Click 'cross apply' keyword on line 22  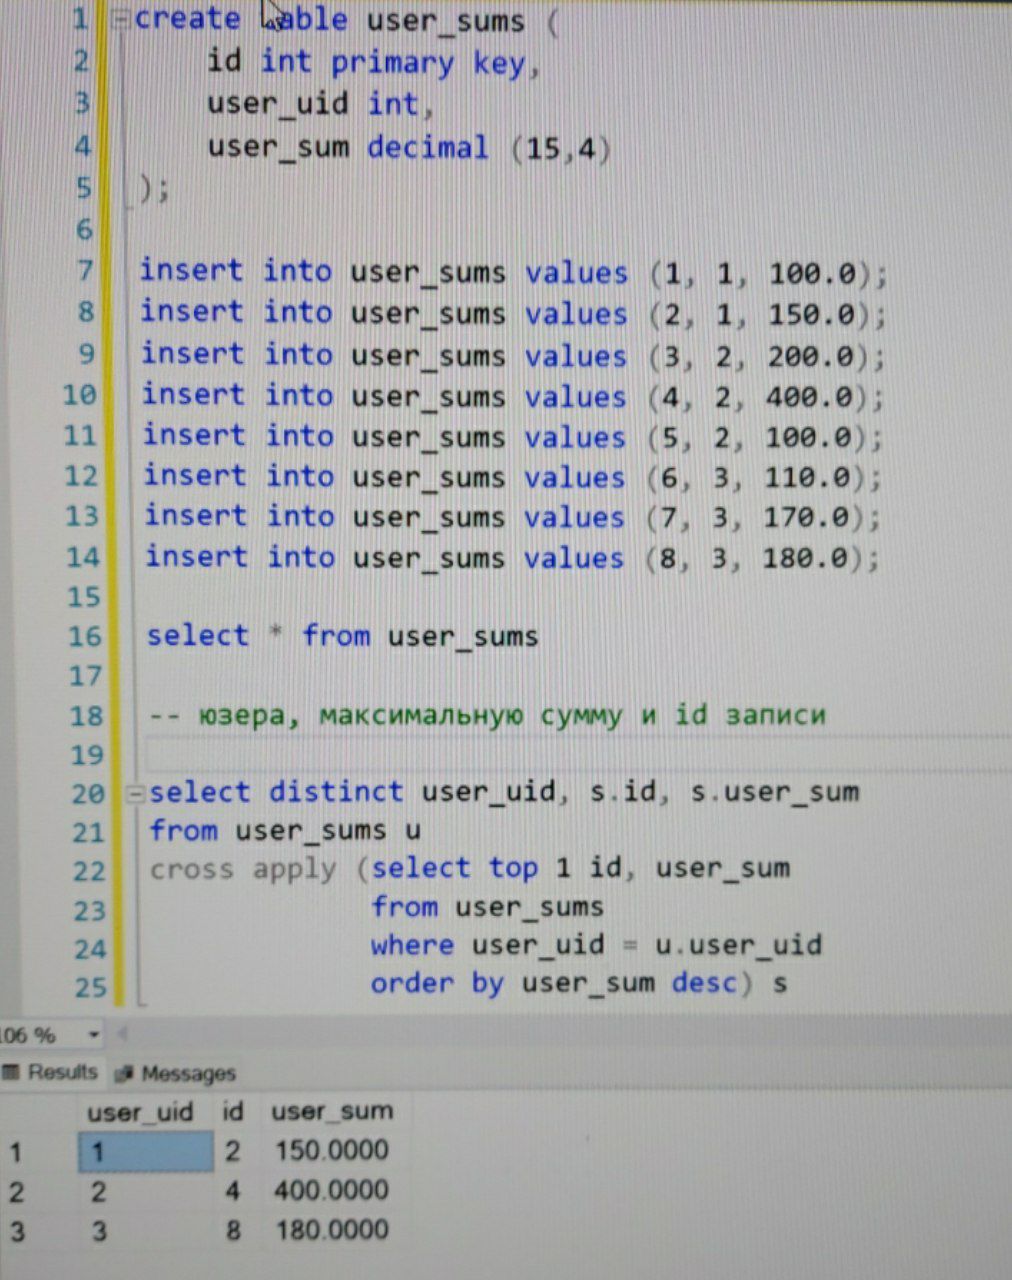[243, 870]
